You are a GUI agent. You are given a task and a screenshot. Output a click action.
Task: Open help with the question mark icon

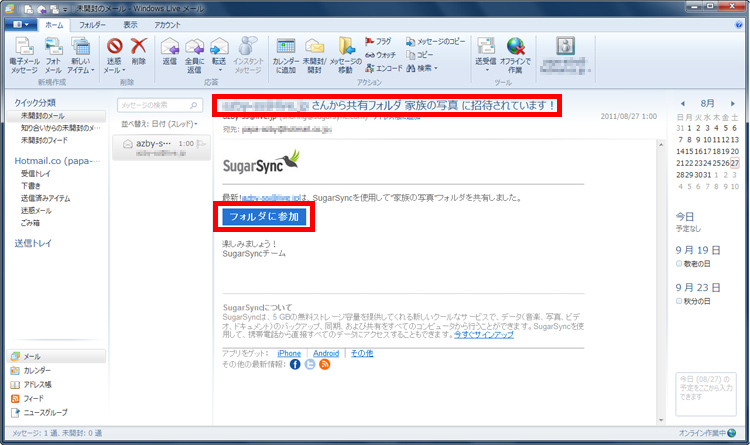pyautogui.click(x=739, y=25)
